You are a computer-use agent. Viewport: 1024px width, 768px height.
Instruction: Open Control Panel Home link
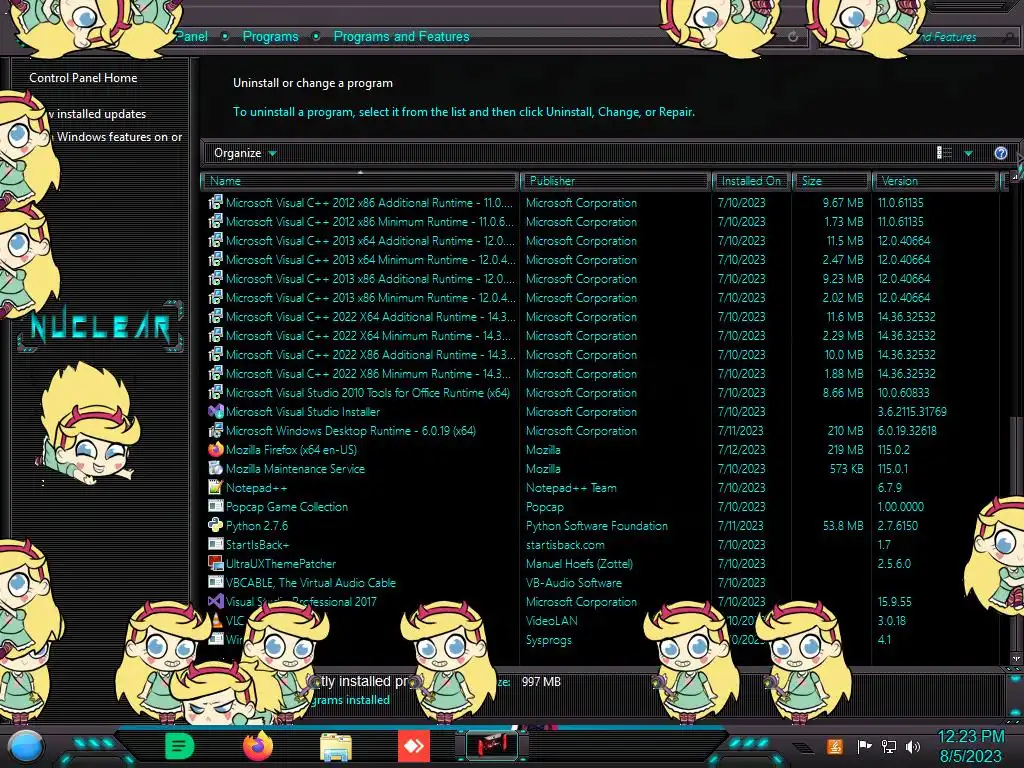pyautogui.click(x=83, y=78)
